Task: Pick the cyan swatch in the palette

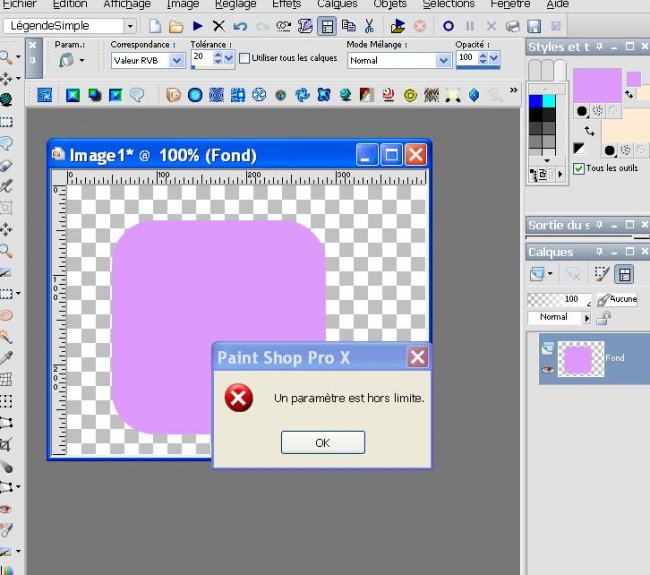Action: (548, 101)
